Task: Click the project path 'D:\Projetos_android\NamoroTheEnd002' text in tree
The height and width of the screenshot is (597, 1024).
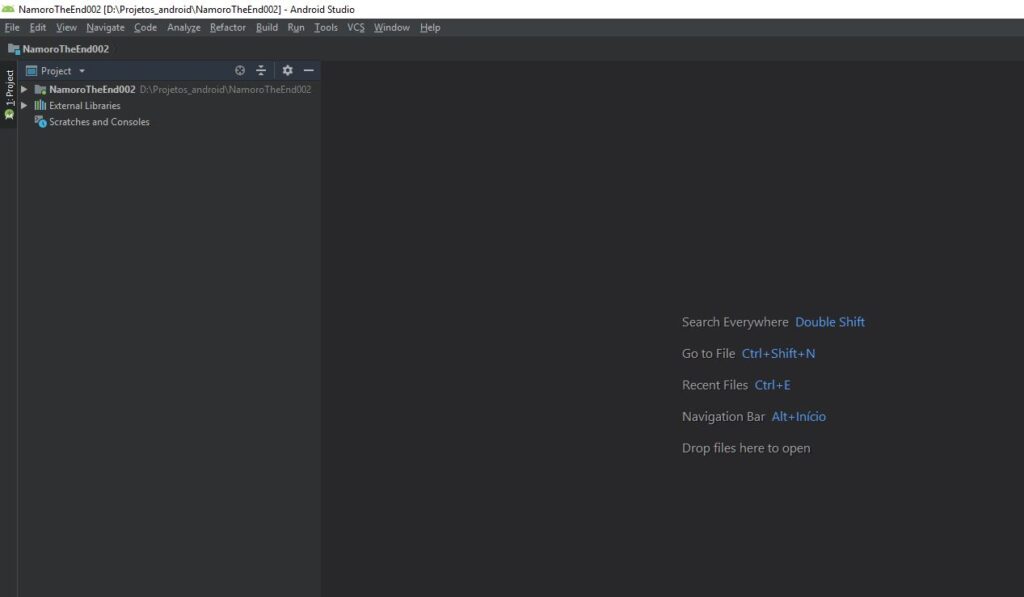Action: 225,89
